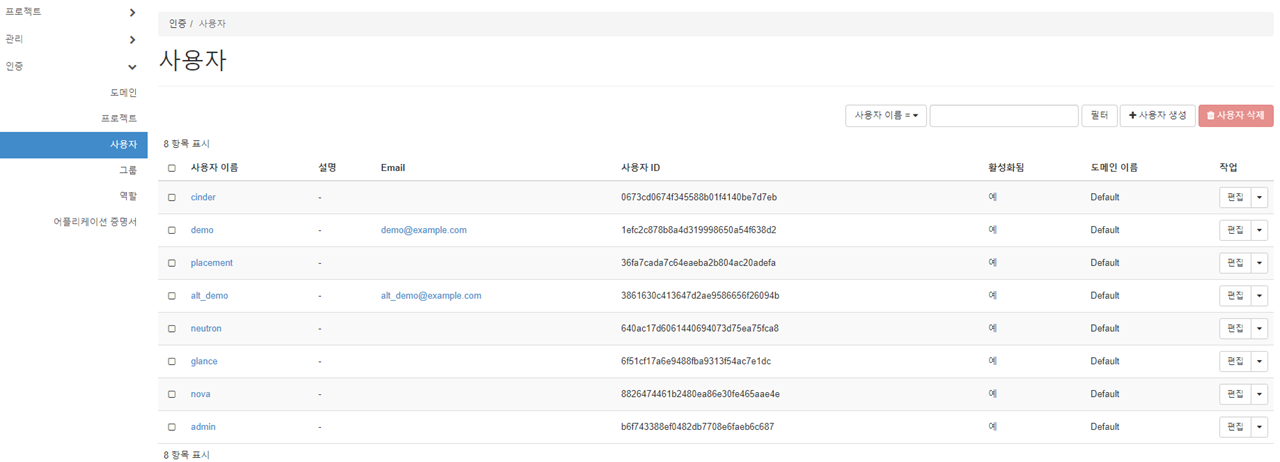Open the glance user link
The height and width of the screenshot is (462, 1280).
pyautogui.click(x=204, y=361)
